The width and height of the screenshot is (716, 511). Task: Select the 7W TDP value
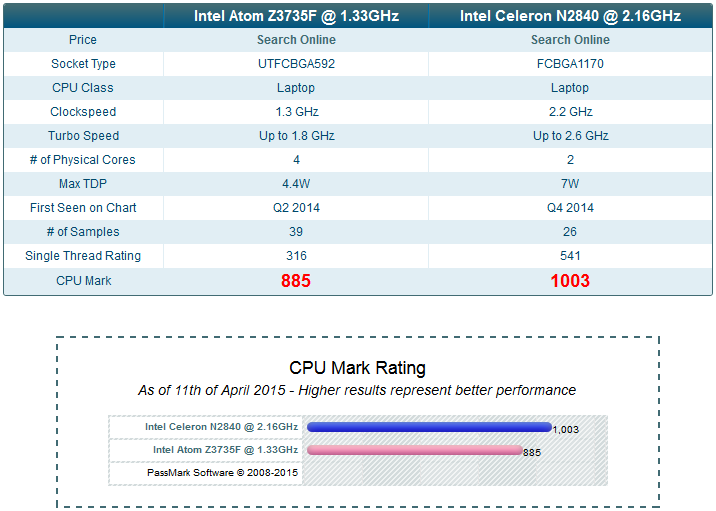point(570,184)
